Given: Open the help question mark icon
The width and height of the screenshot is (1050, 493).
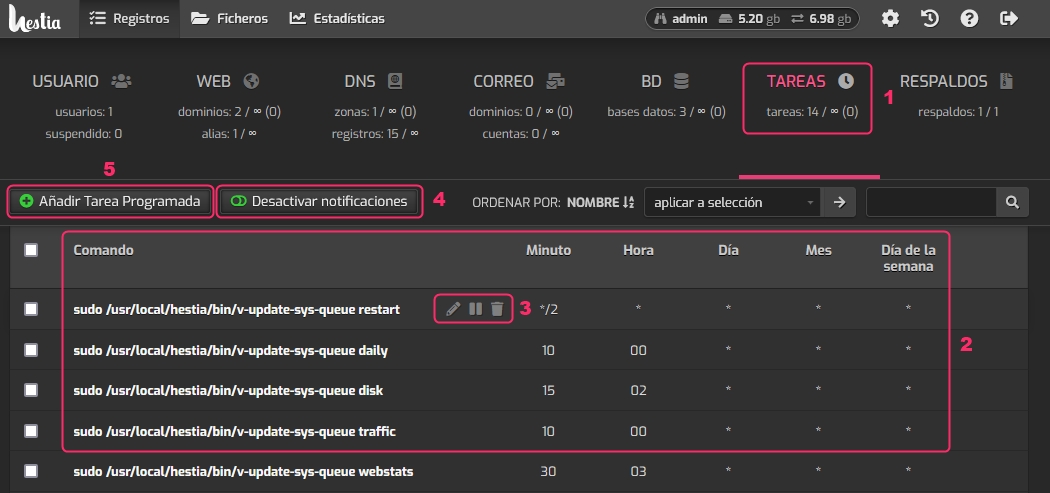Looking at the screenshot, I should (969, 18).
